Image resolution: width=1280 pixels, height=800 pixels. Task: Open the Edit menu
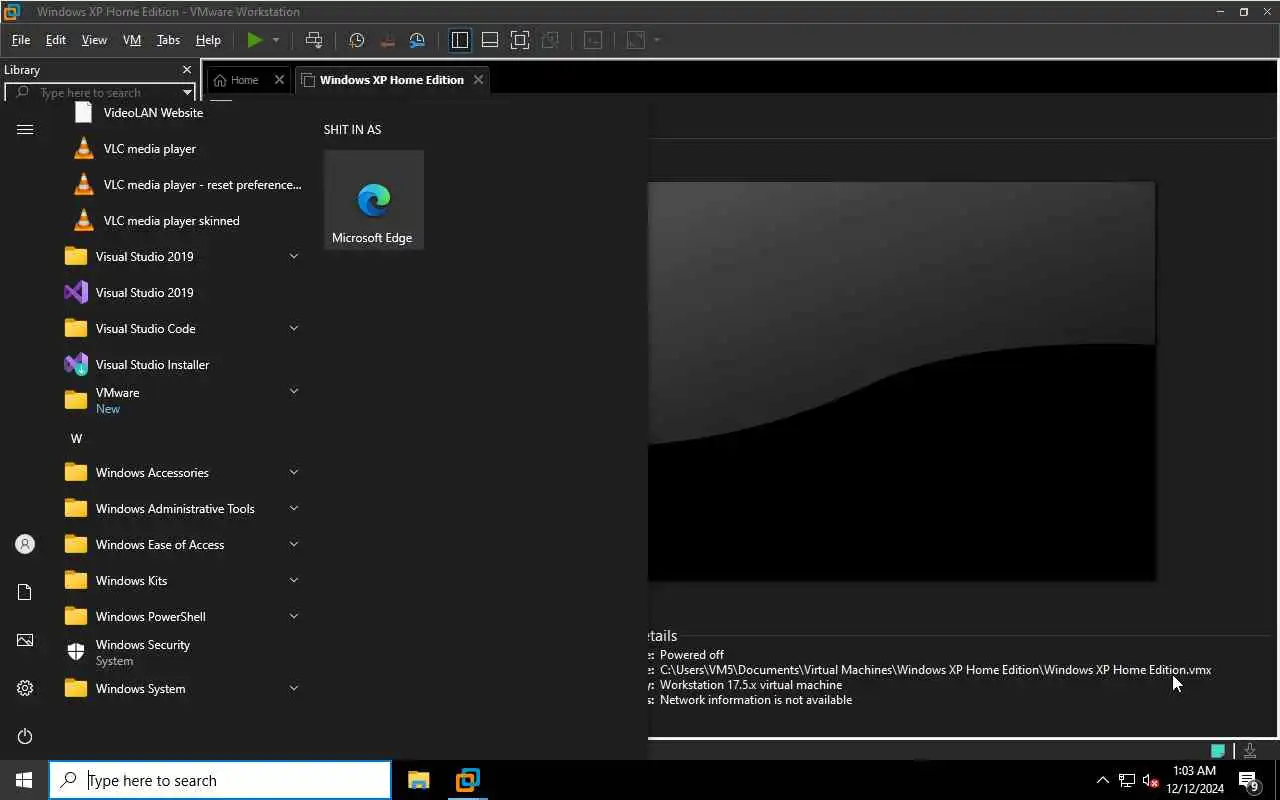click(x=56, y=40)
